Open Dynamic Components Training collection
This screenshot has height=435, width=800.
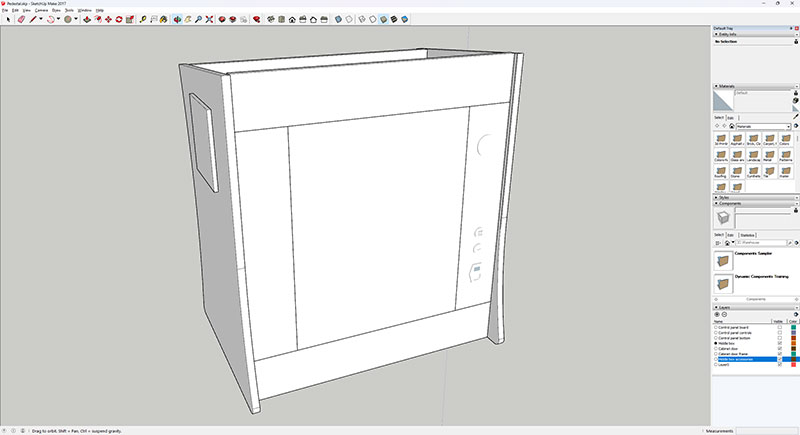723,284
